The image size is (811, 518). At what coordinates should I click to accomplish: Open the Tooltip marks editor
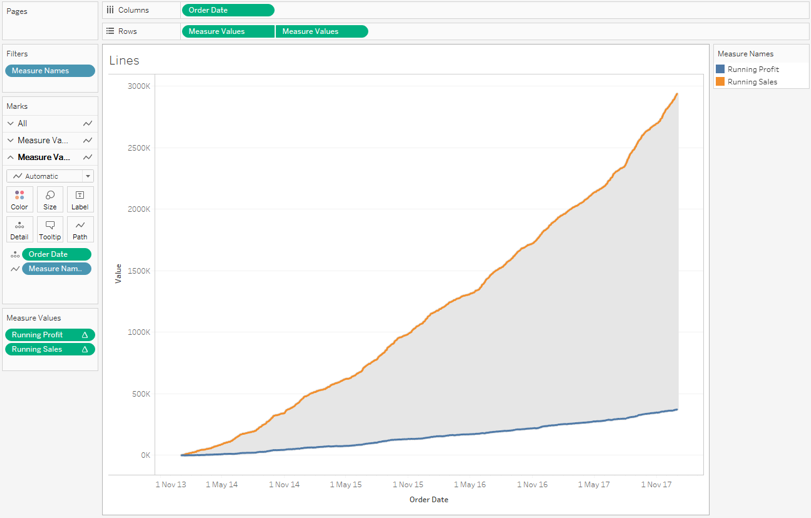point(50,230)
